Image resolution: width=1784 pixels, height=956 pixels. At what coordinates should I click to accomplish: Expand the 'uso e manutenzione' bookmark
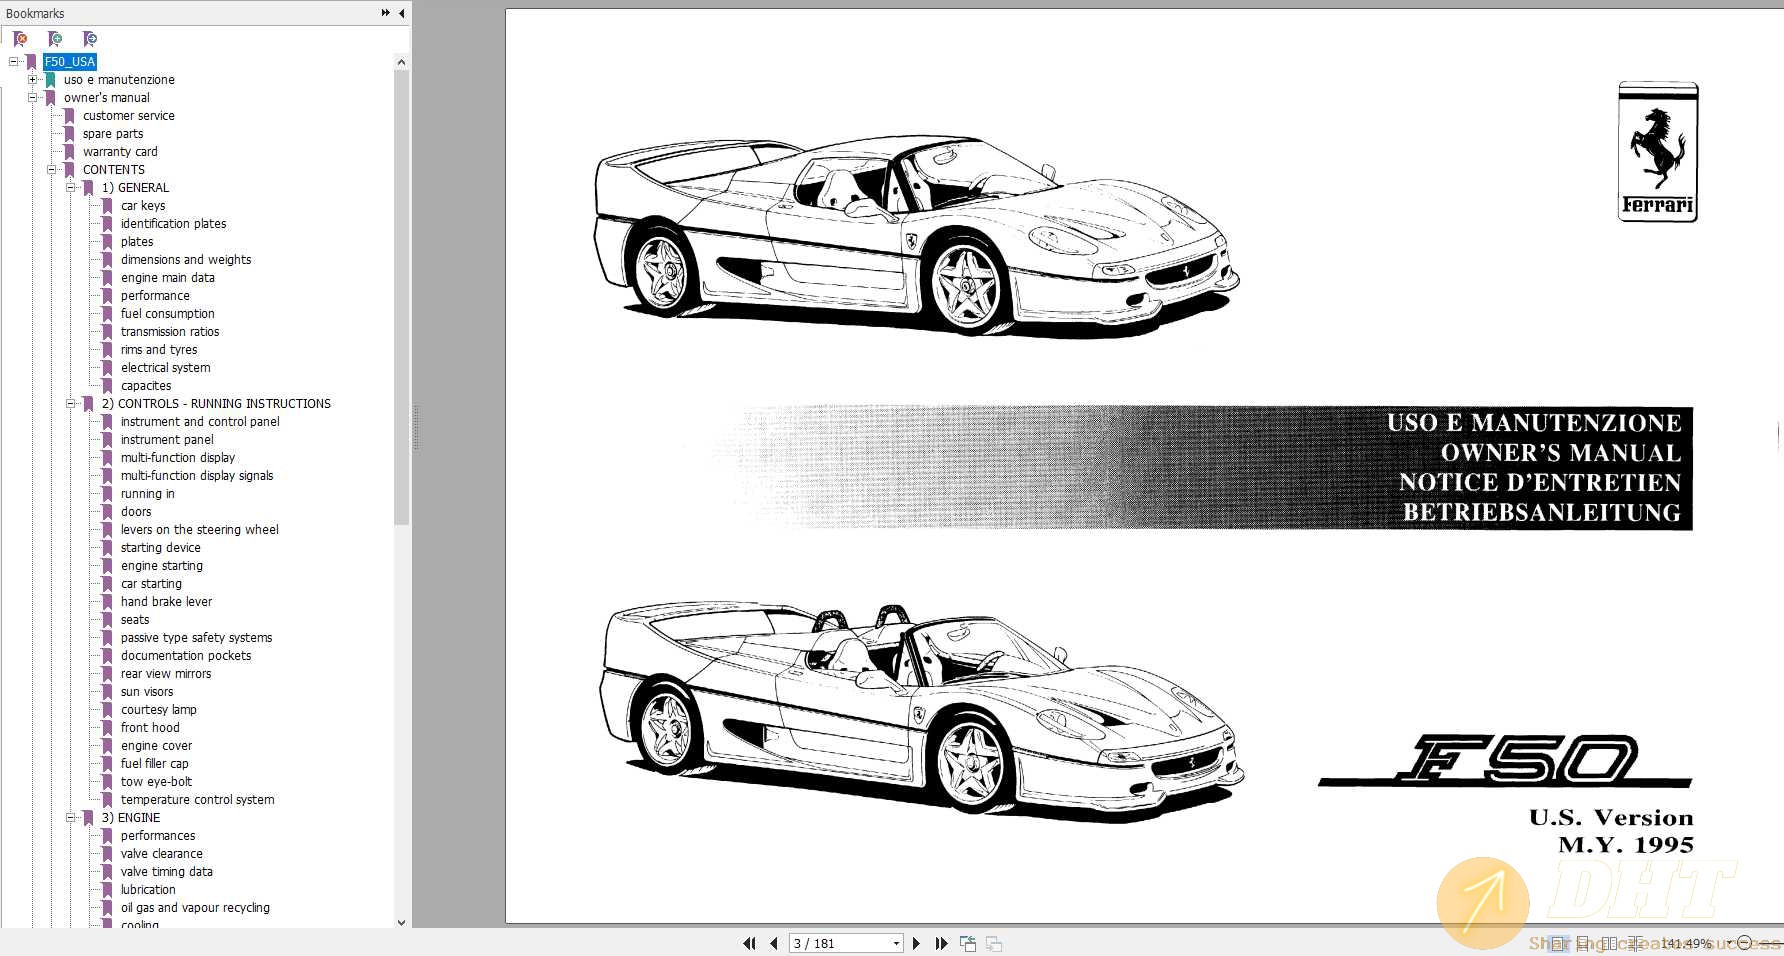click(x=33, y=80)
